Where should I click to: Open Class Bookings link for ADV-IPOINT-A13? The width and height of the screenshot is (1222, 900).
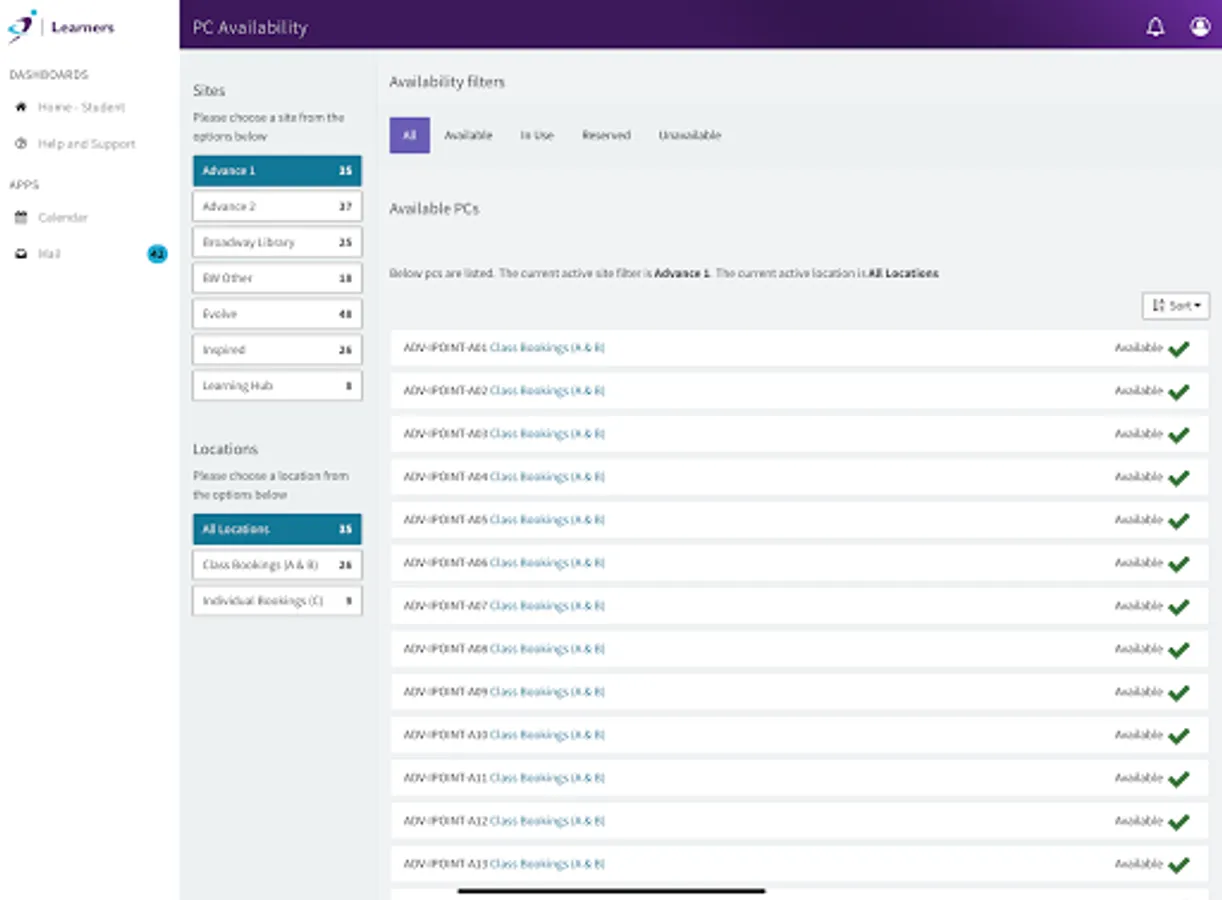[547, 864]
